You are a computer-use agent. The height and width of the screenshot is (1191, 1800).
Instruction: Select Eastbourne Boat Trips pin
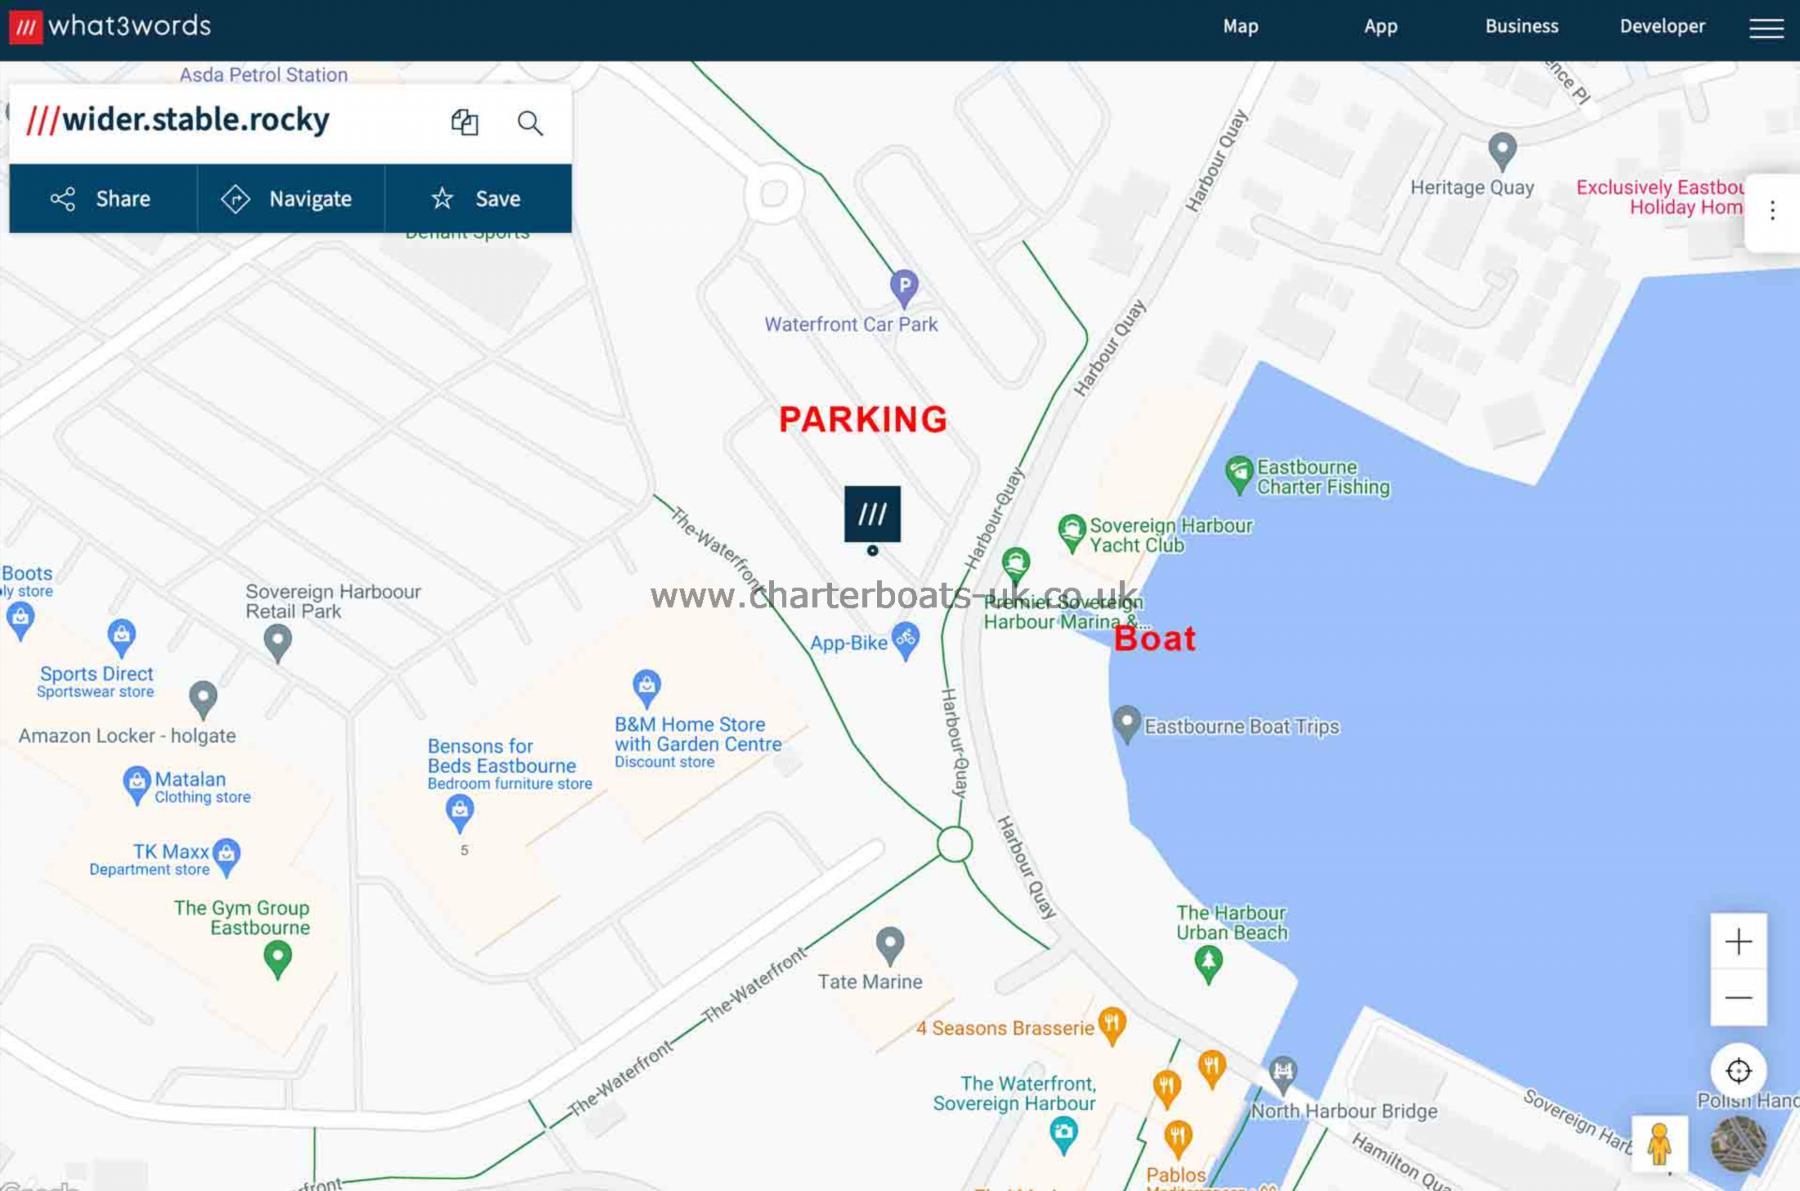[x=1127, y=724]
